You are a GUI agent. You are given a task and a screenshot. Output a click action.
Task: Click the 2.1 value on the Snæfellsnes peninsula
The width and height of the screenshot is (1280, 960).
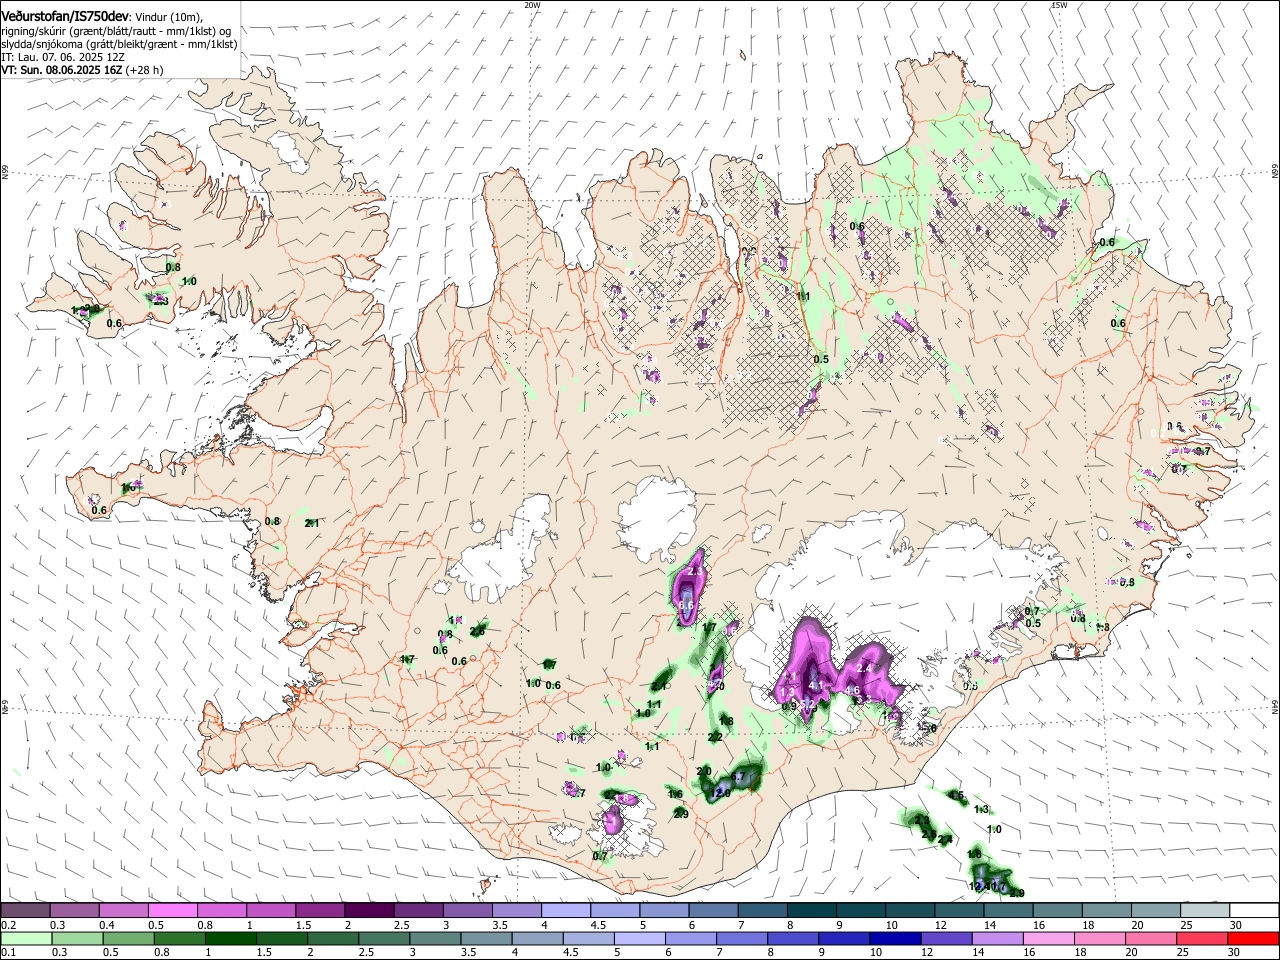[311, 523]
